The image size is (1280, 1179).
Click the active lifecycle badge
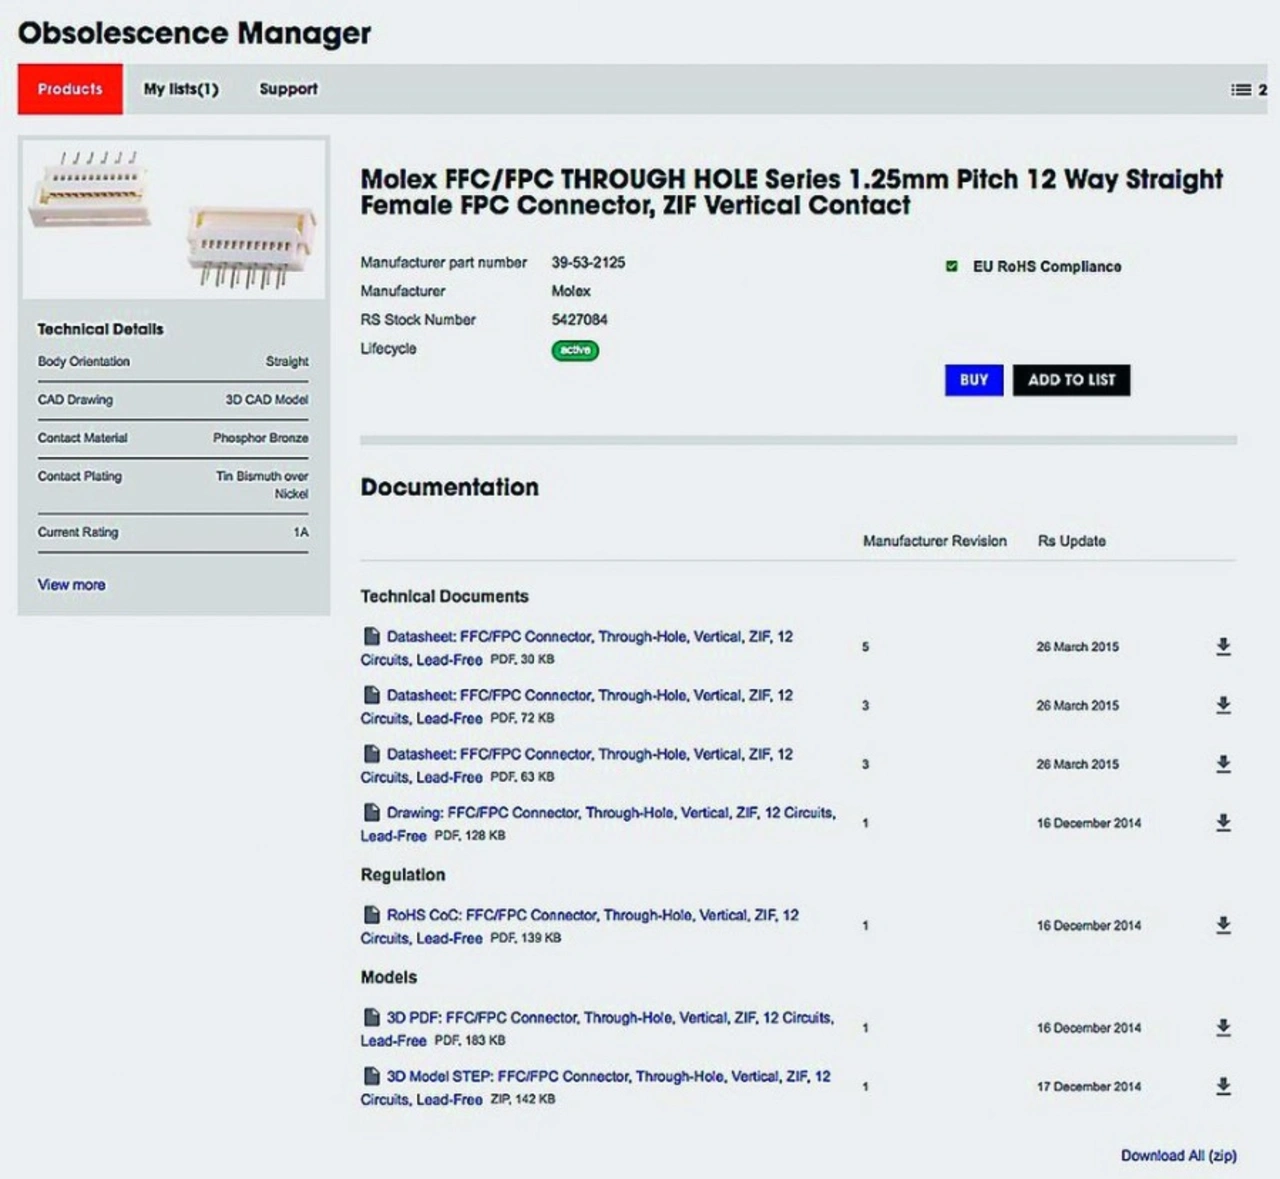pos(575,350)
